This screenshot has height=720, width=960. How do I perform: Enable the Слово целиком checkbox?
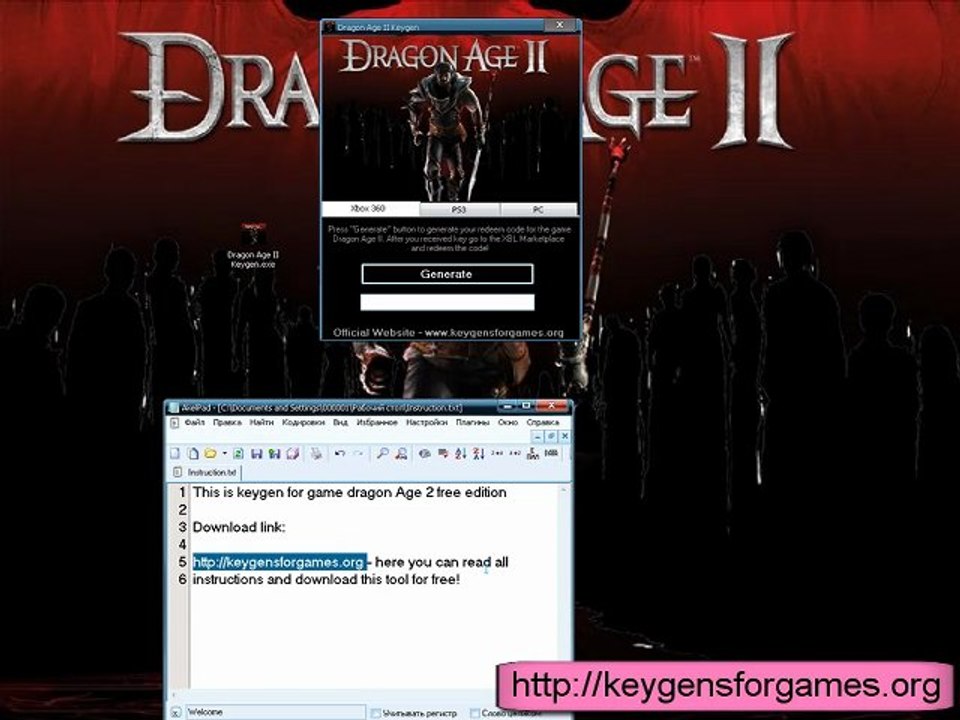click(474, 713)
